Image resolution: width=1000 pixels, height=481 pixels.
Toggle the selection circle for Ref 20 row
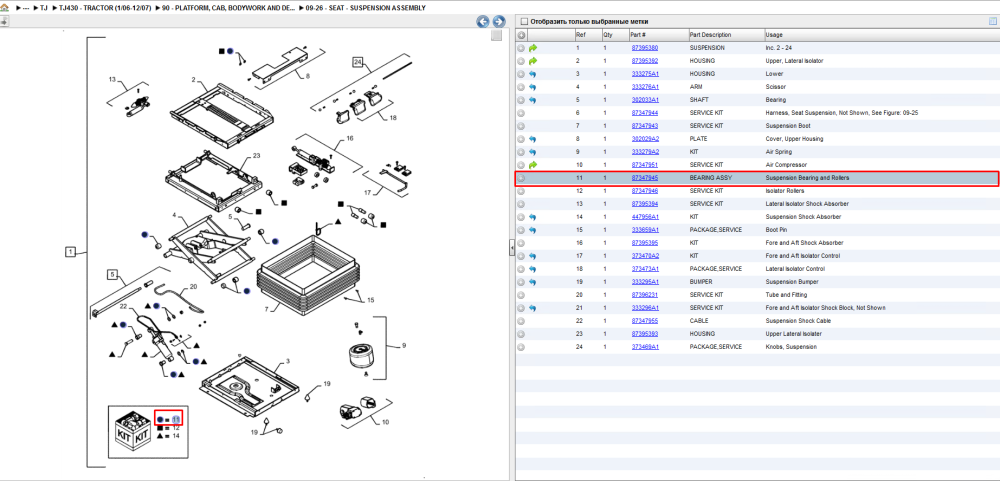point(521,295)
